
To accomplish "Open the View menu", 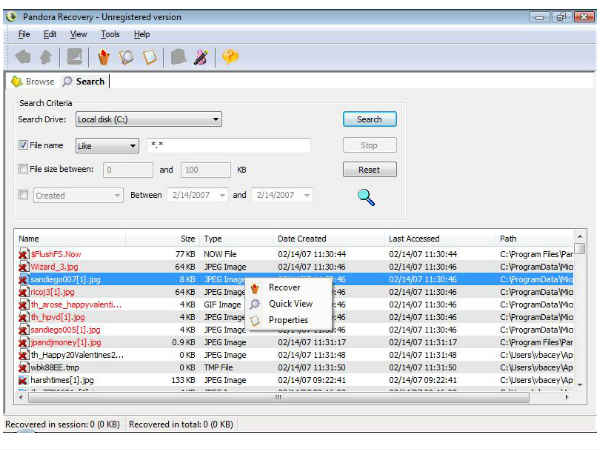I will tap(78, 34).
